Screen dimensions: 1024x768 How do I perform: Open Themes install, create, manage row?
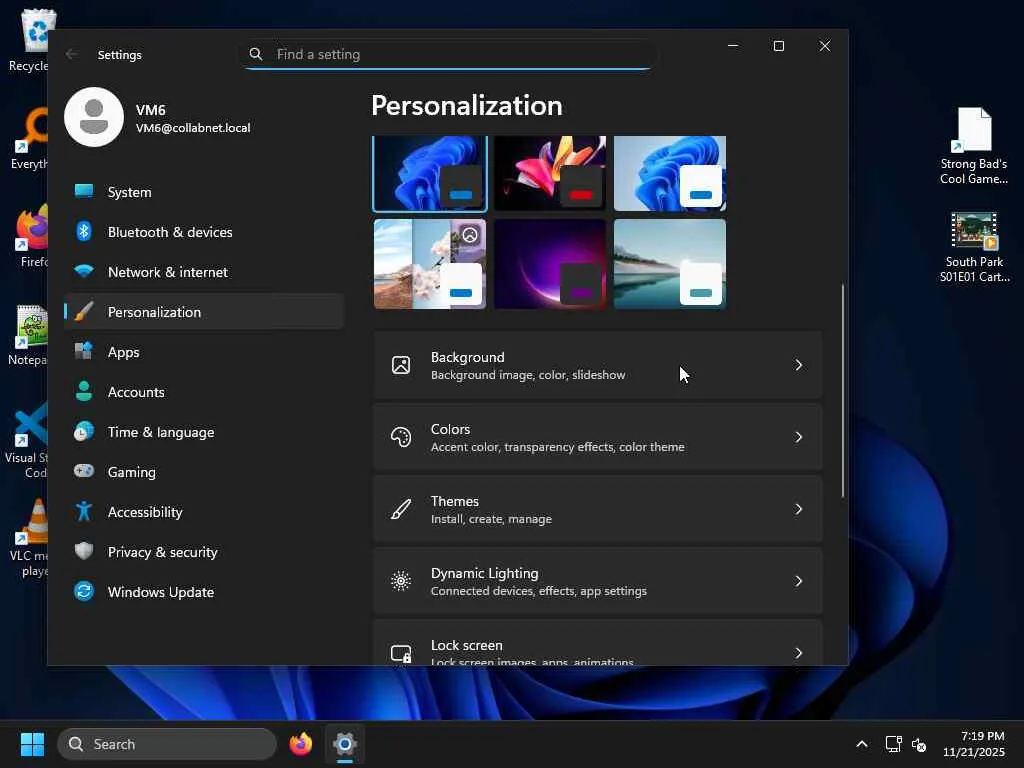598,509
